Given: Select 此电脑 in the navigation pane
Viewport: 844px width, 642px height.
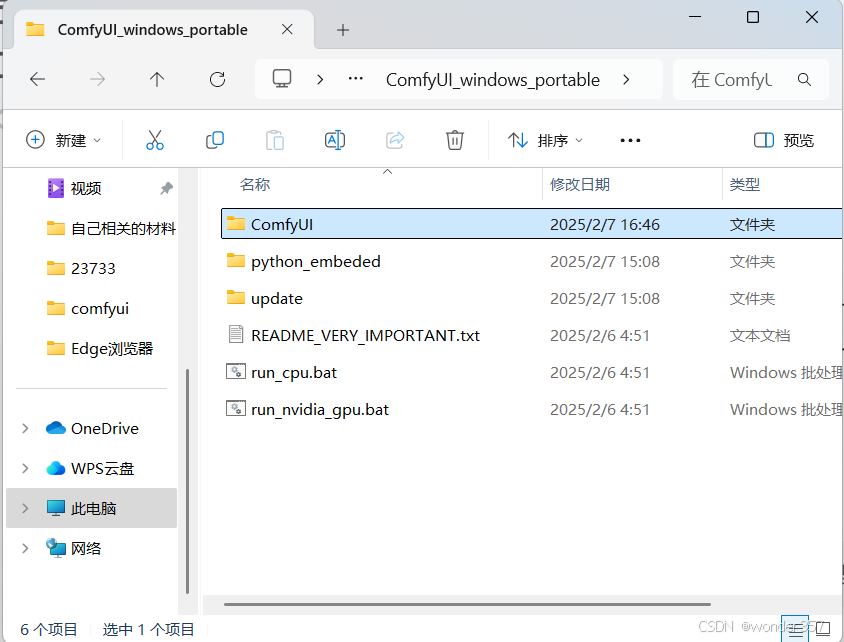Looking at the screenshot, I should point(92,508).
